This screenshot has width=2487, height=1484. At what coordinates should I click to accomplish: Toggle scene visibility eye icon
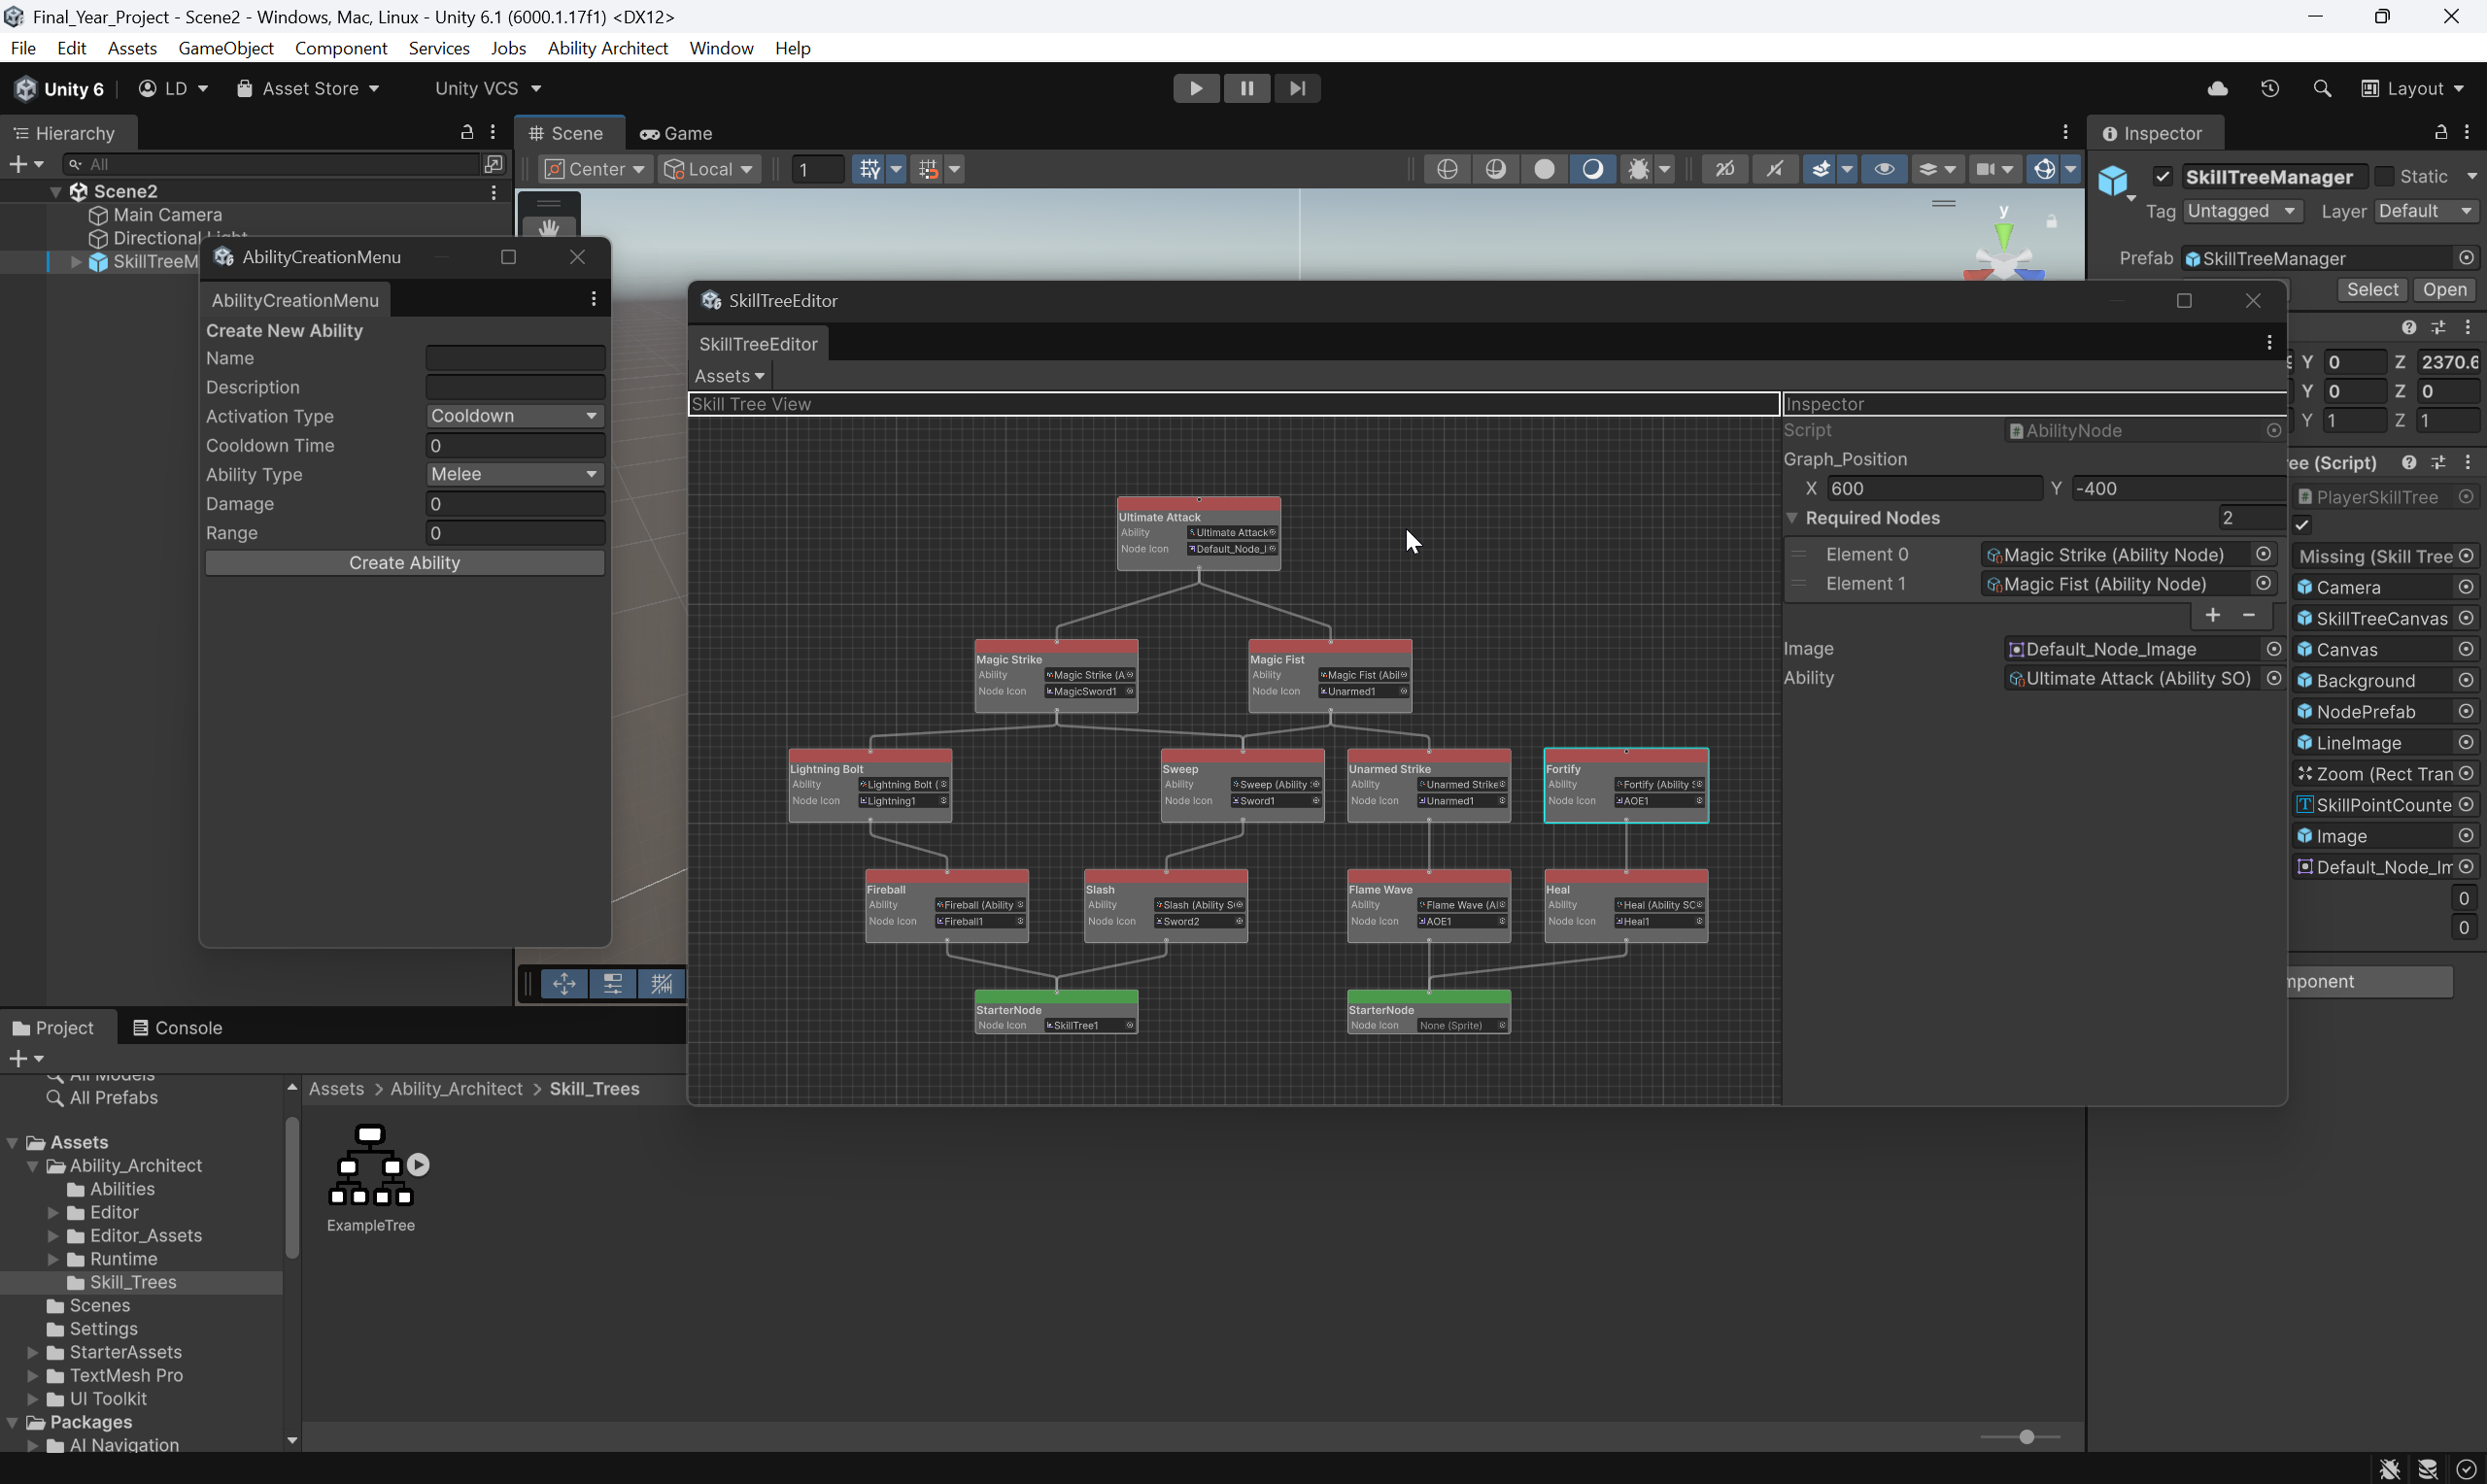(x=1883, y=169)
